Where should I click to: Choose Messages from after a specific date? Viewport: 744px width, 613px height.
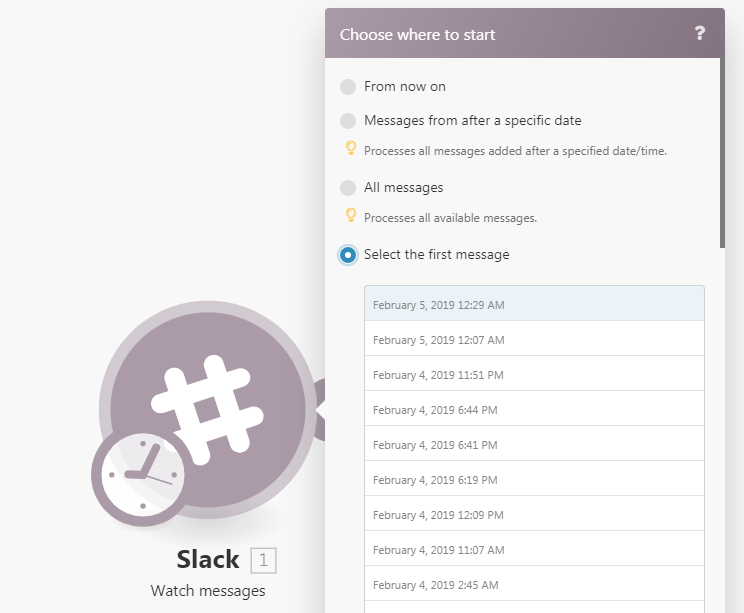(x=348, y=121)
